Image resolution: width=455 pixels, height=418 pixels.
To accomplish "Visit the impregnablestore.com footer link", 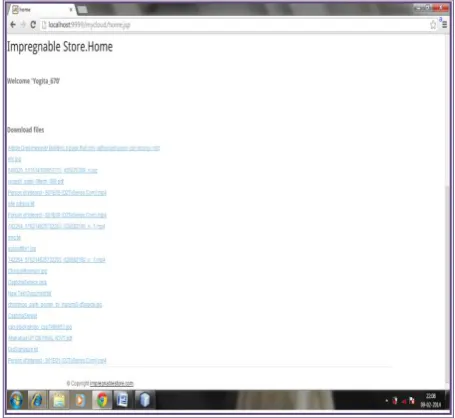I will click(112, 384).
